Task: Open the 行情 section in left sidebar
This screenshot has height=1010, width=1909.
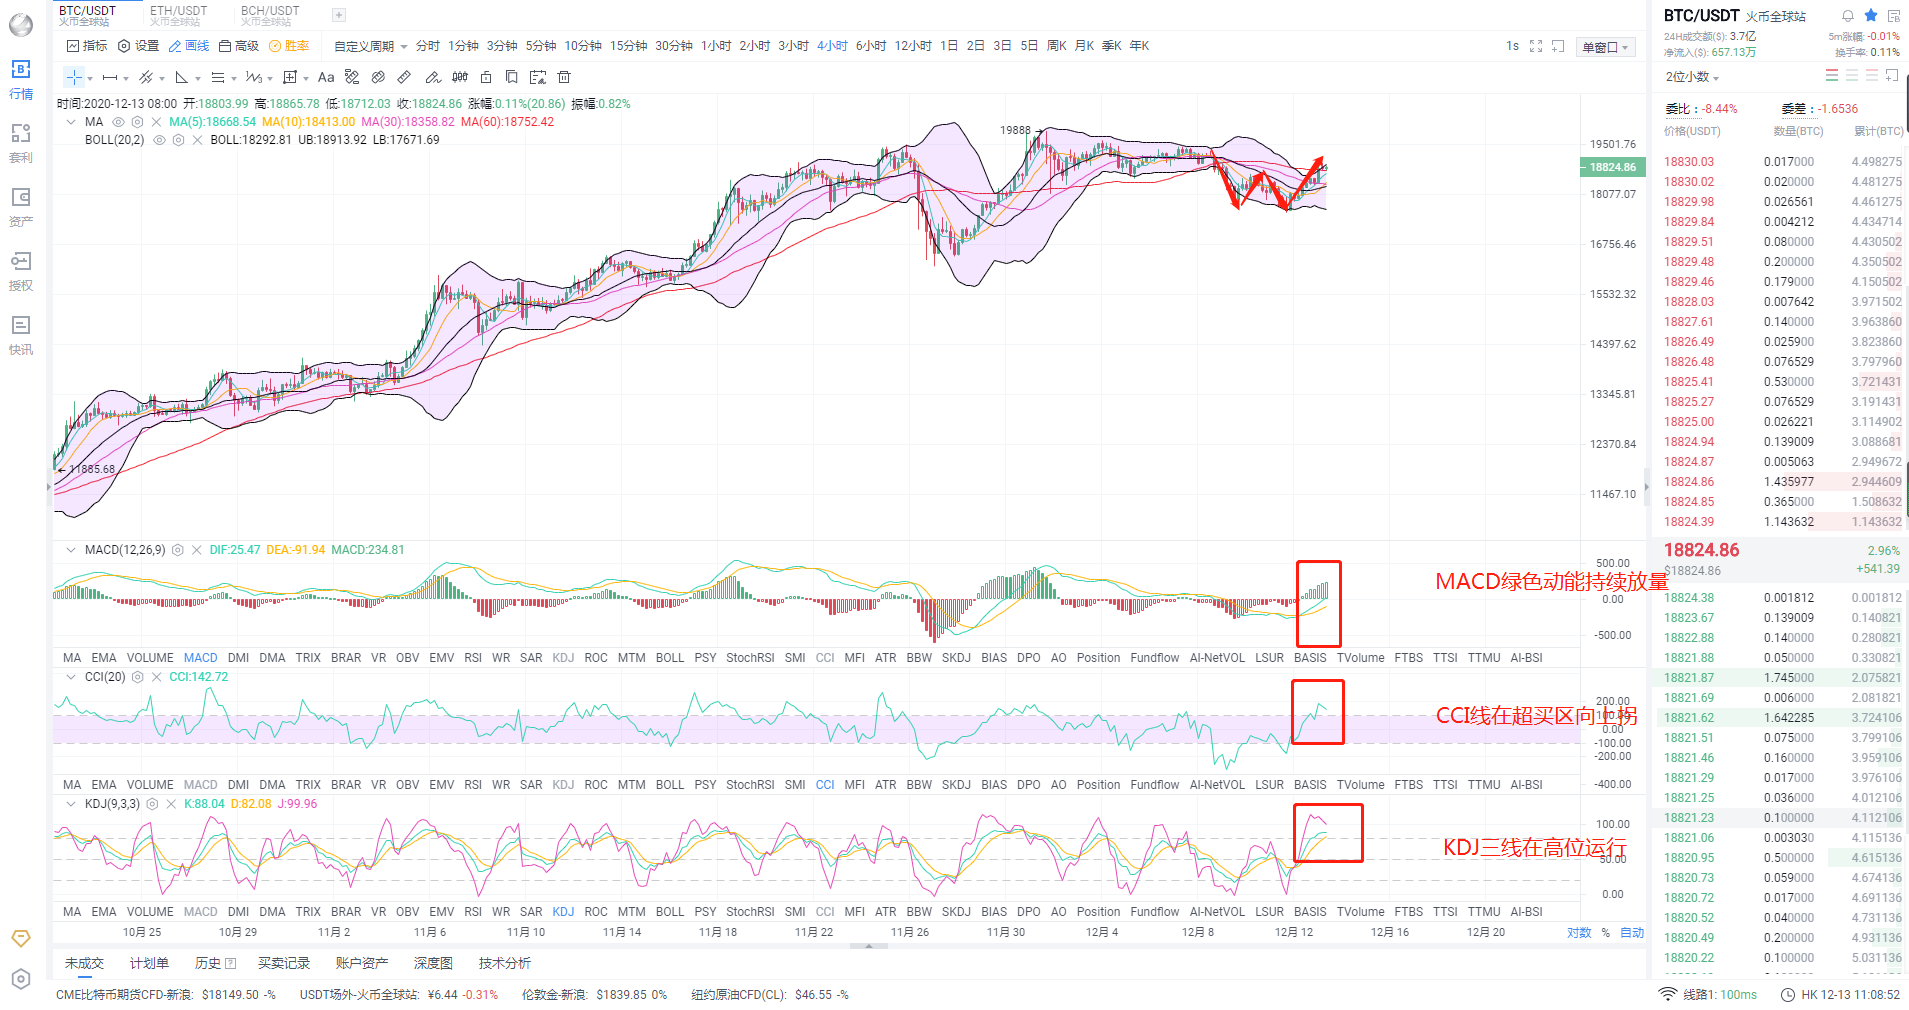Action: pyautogui.click(x=21, y=80)
